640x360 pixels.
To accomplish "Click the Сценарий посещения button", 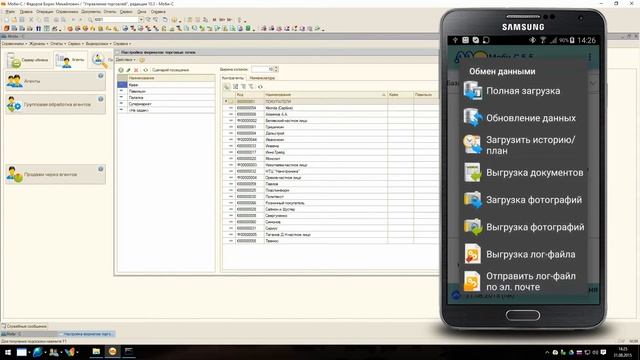I will (x=170, y=70).
